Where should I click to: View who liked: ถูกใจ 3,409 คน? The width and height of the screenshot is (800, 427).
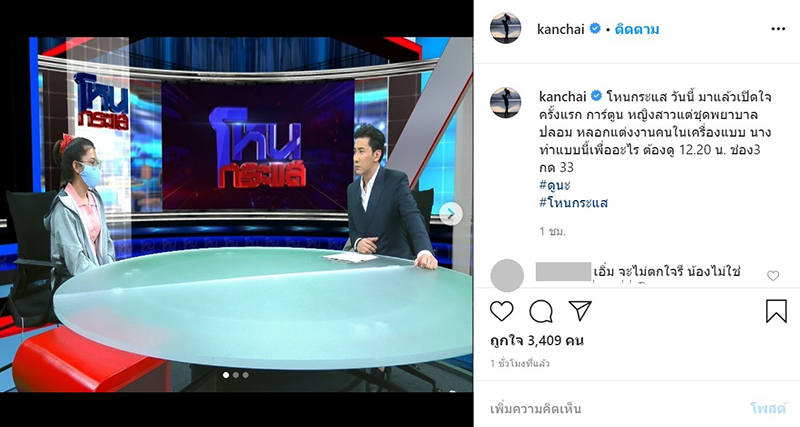pyautogui.click(x=537, y=340)
